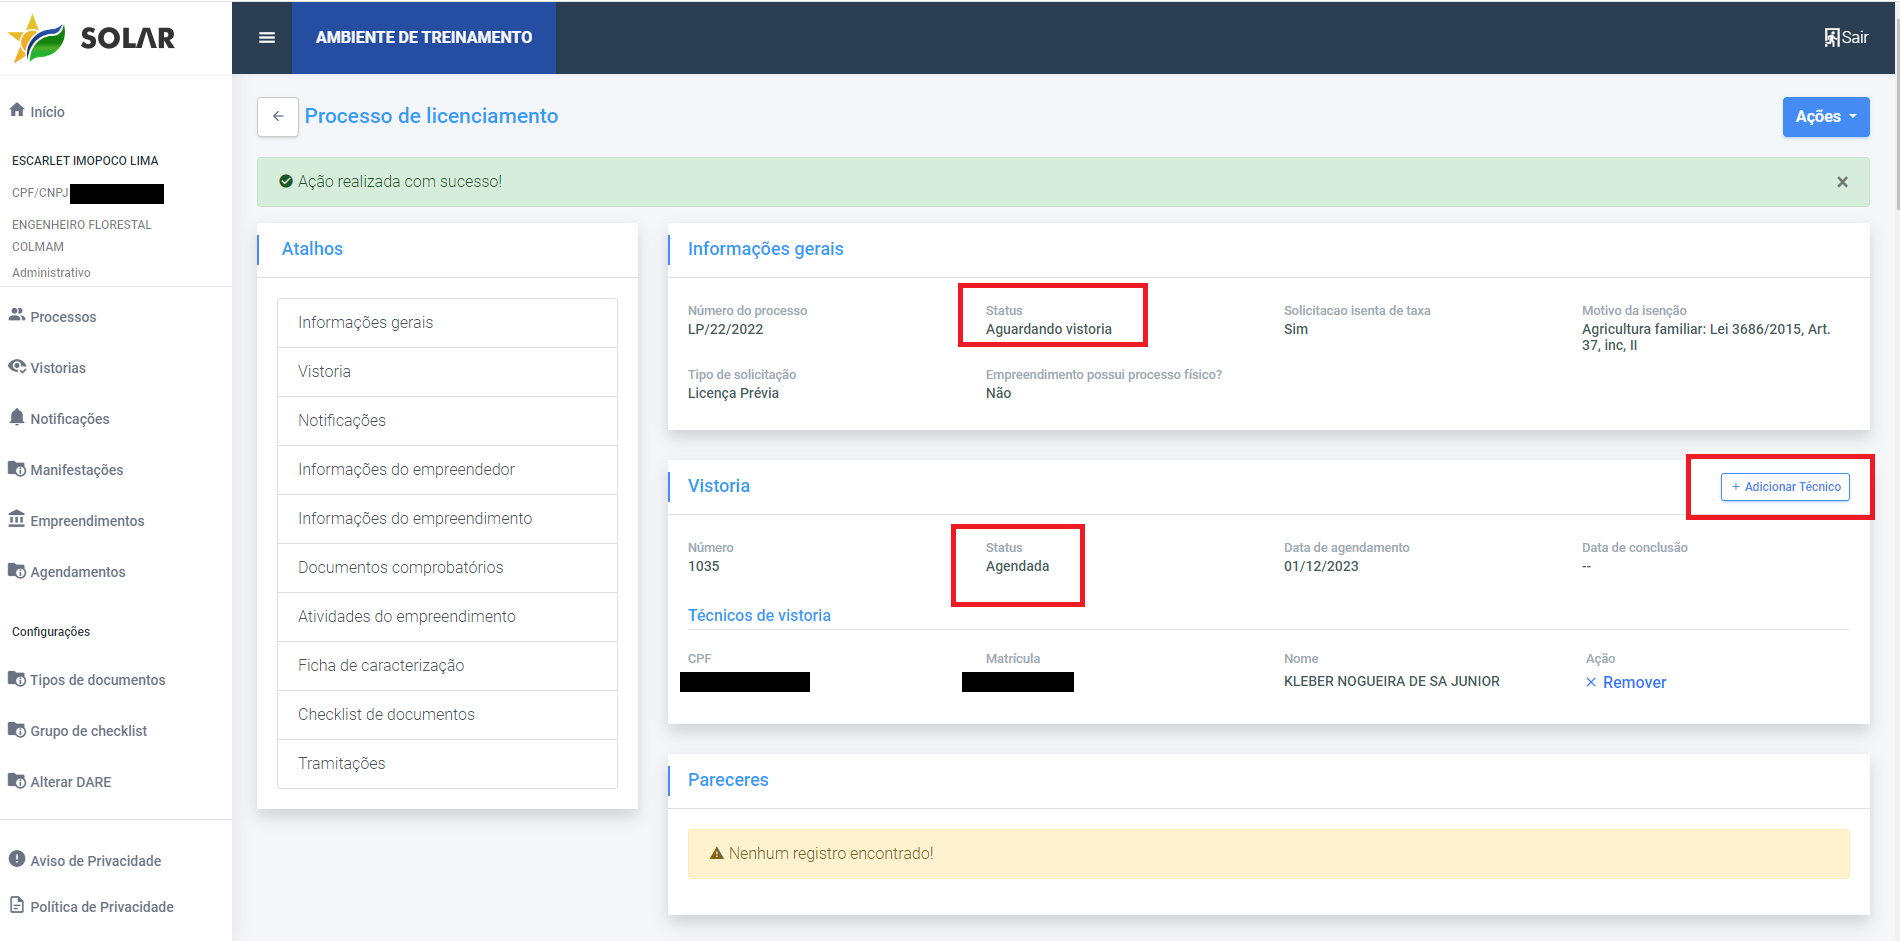Image resolution: width=1900 pixels, height=941 pixels.
Task: Dismiss the success alert message
Action: [x=1842, y=182]
